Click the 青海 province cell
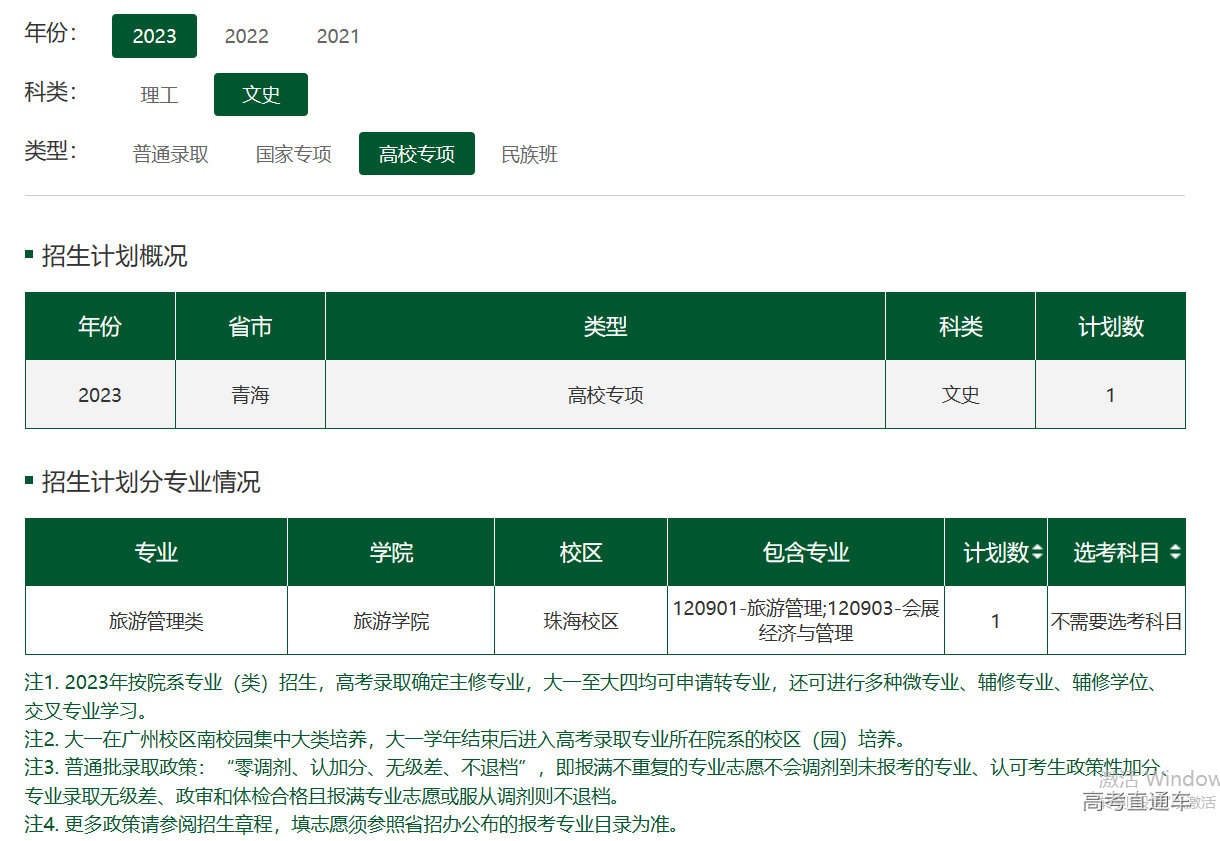1220x841 pixels. [x=250, y=395]
